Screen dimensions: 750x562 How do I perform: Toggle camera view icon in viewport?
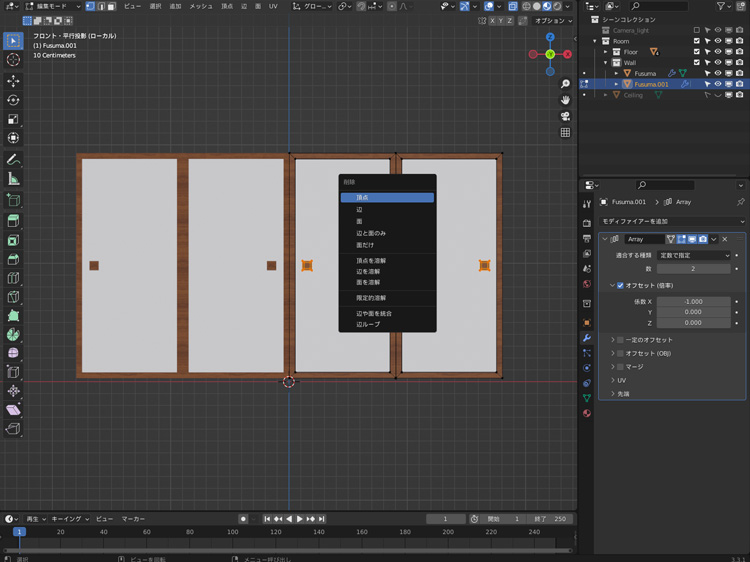pyautogui.click(x=565, y=116)
